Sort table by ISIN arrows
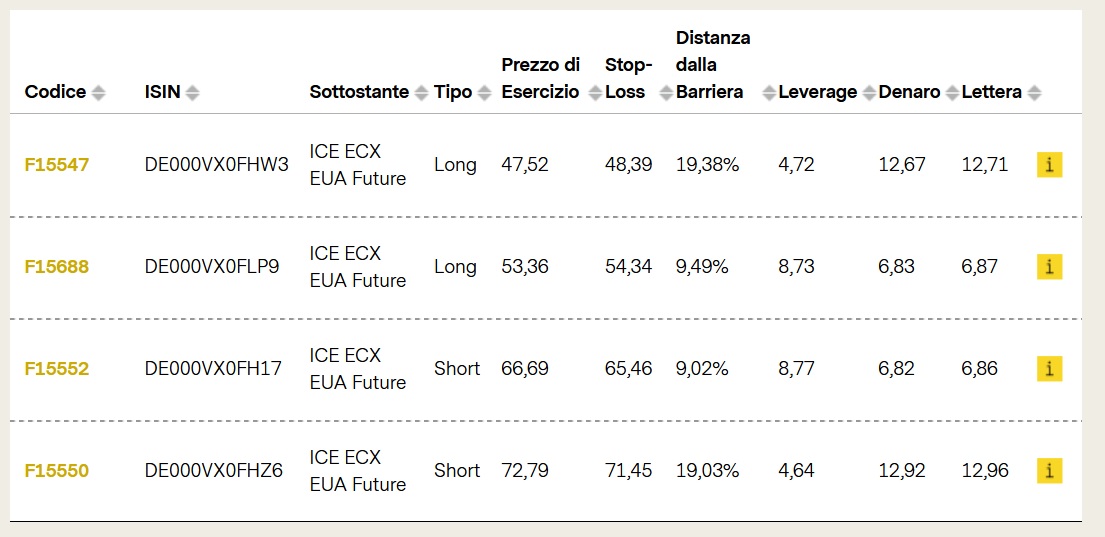Image resolution: width=1105 pixels, height=537 pixels. [192, 92]
